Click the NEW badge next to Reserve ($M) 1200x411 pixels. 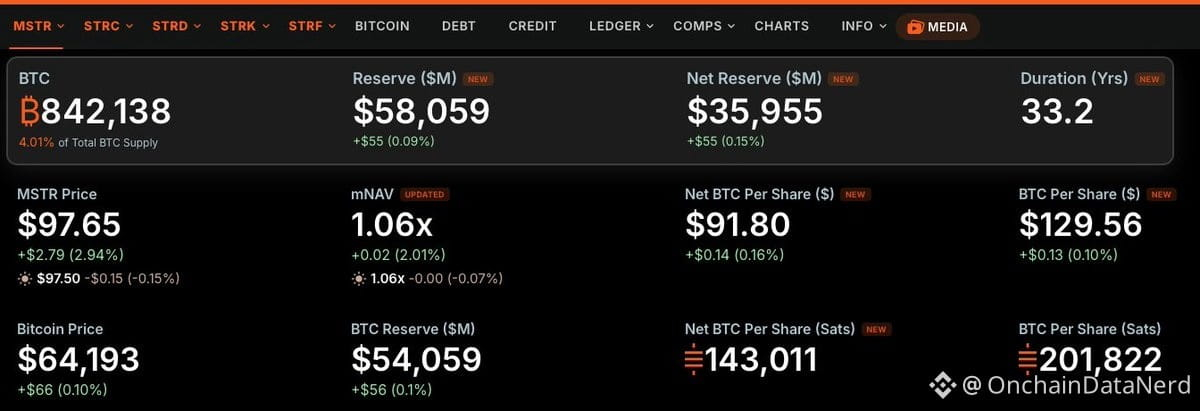pos(479,79)
